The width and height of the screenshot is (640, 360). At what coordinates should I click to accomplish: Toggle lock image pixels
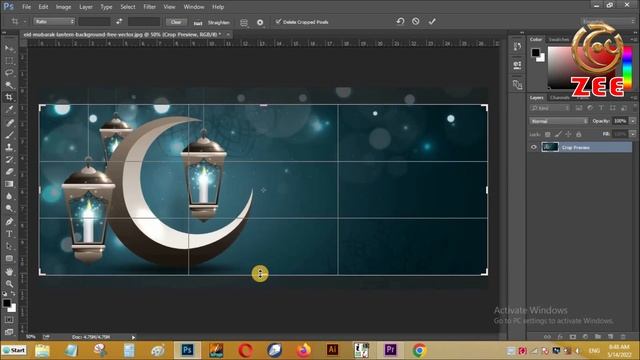click(558, 134)
